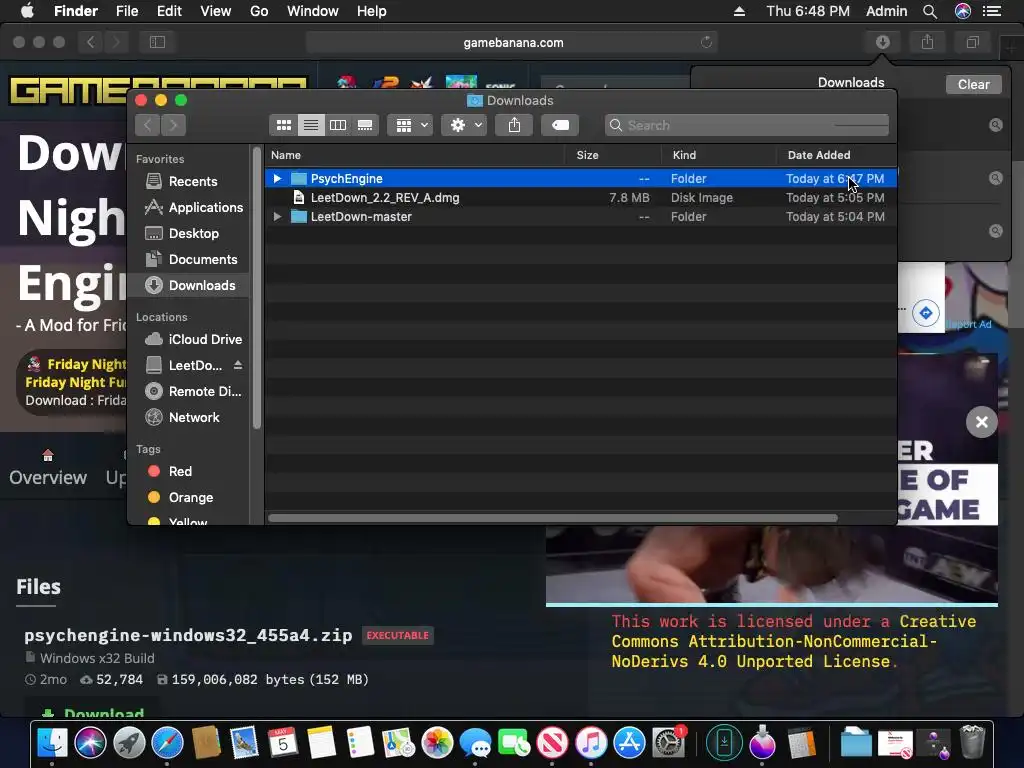1024x768 pixels.
Task: Sort by Name column
Action: click(x=415, y=155)
